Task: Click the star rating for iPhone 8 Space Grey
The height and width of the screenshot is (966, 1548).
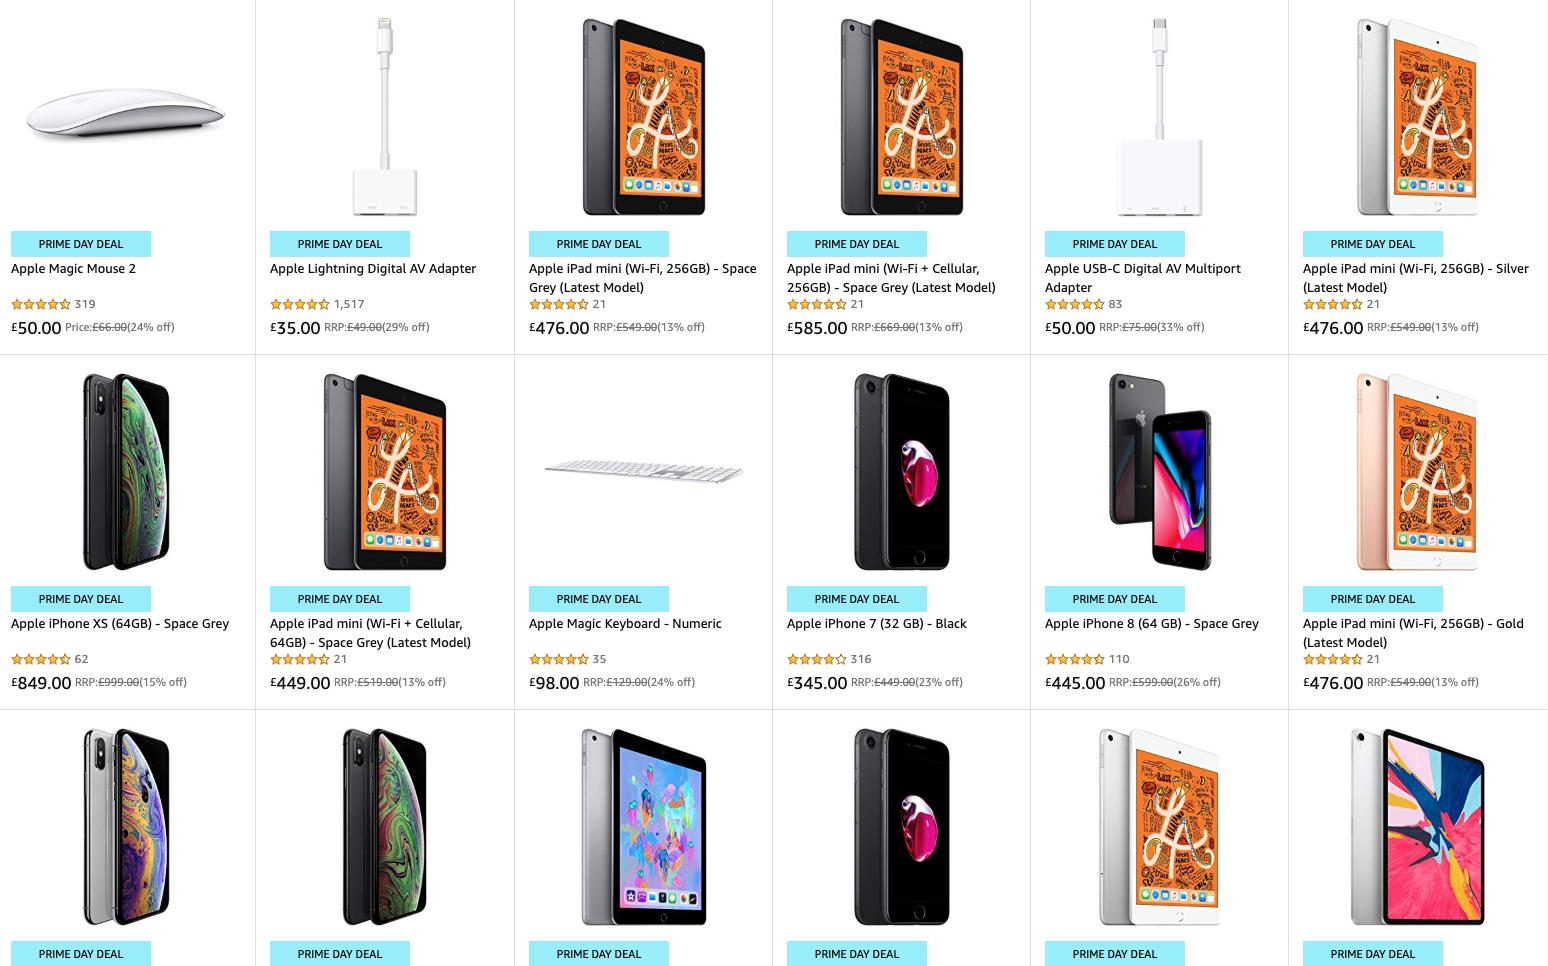Action: point(1075,659)
